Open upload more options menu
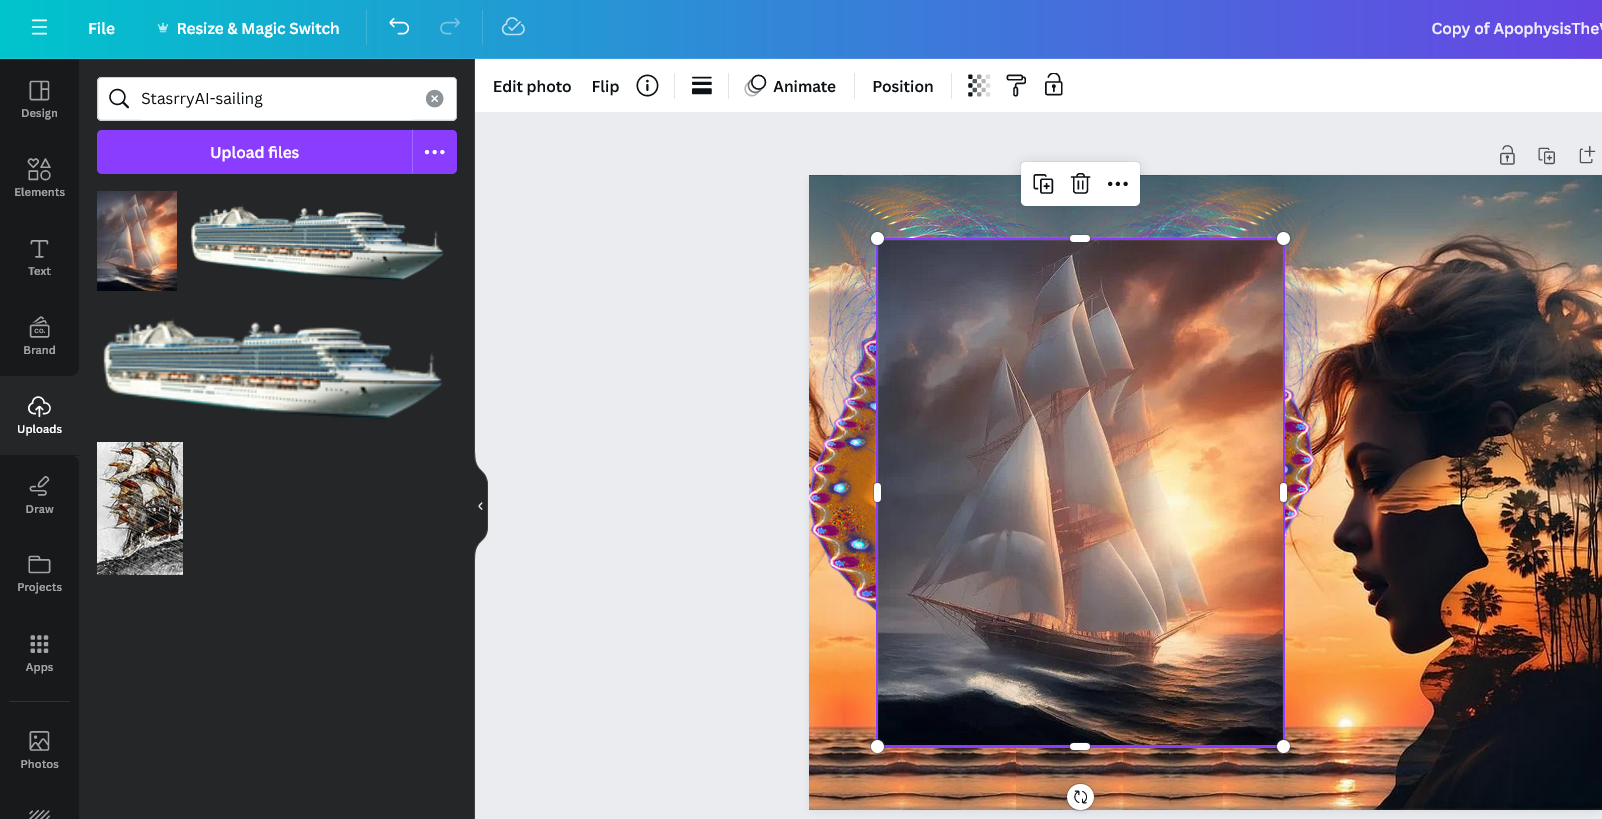 pyautogui.click(x=434, y=152)
